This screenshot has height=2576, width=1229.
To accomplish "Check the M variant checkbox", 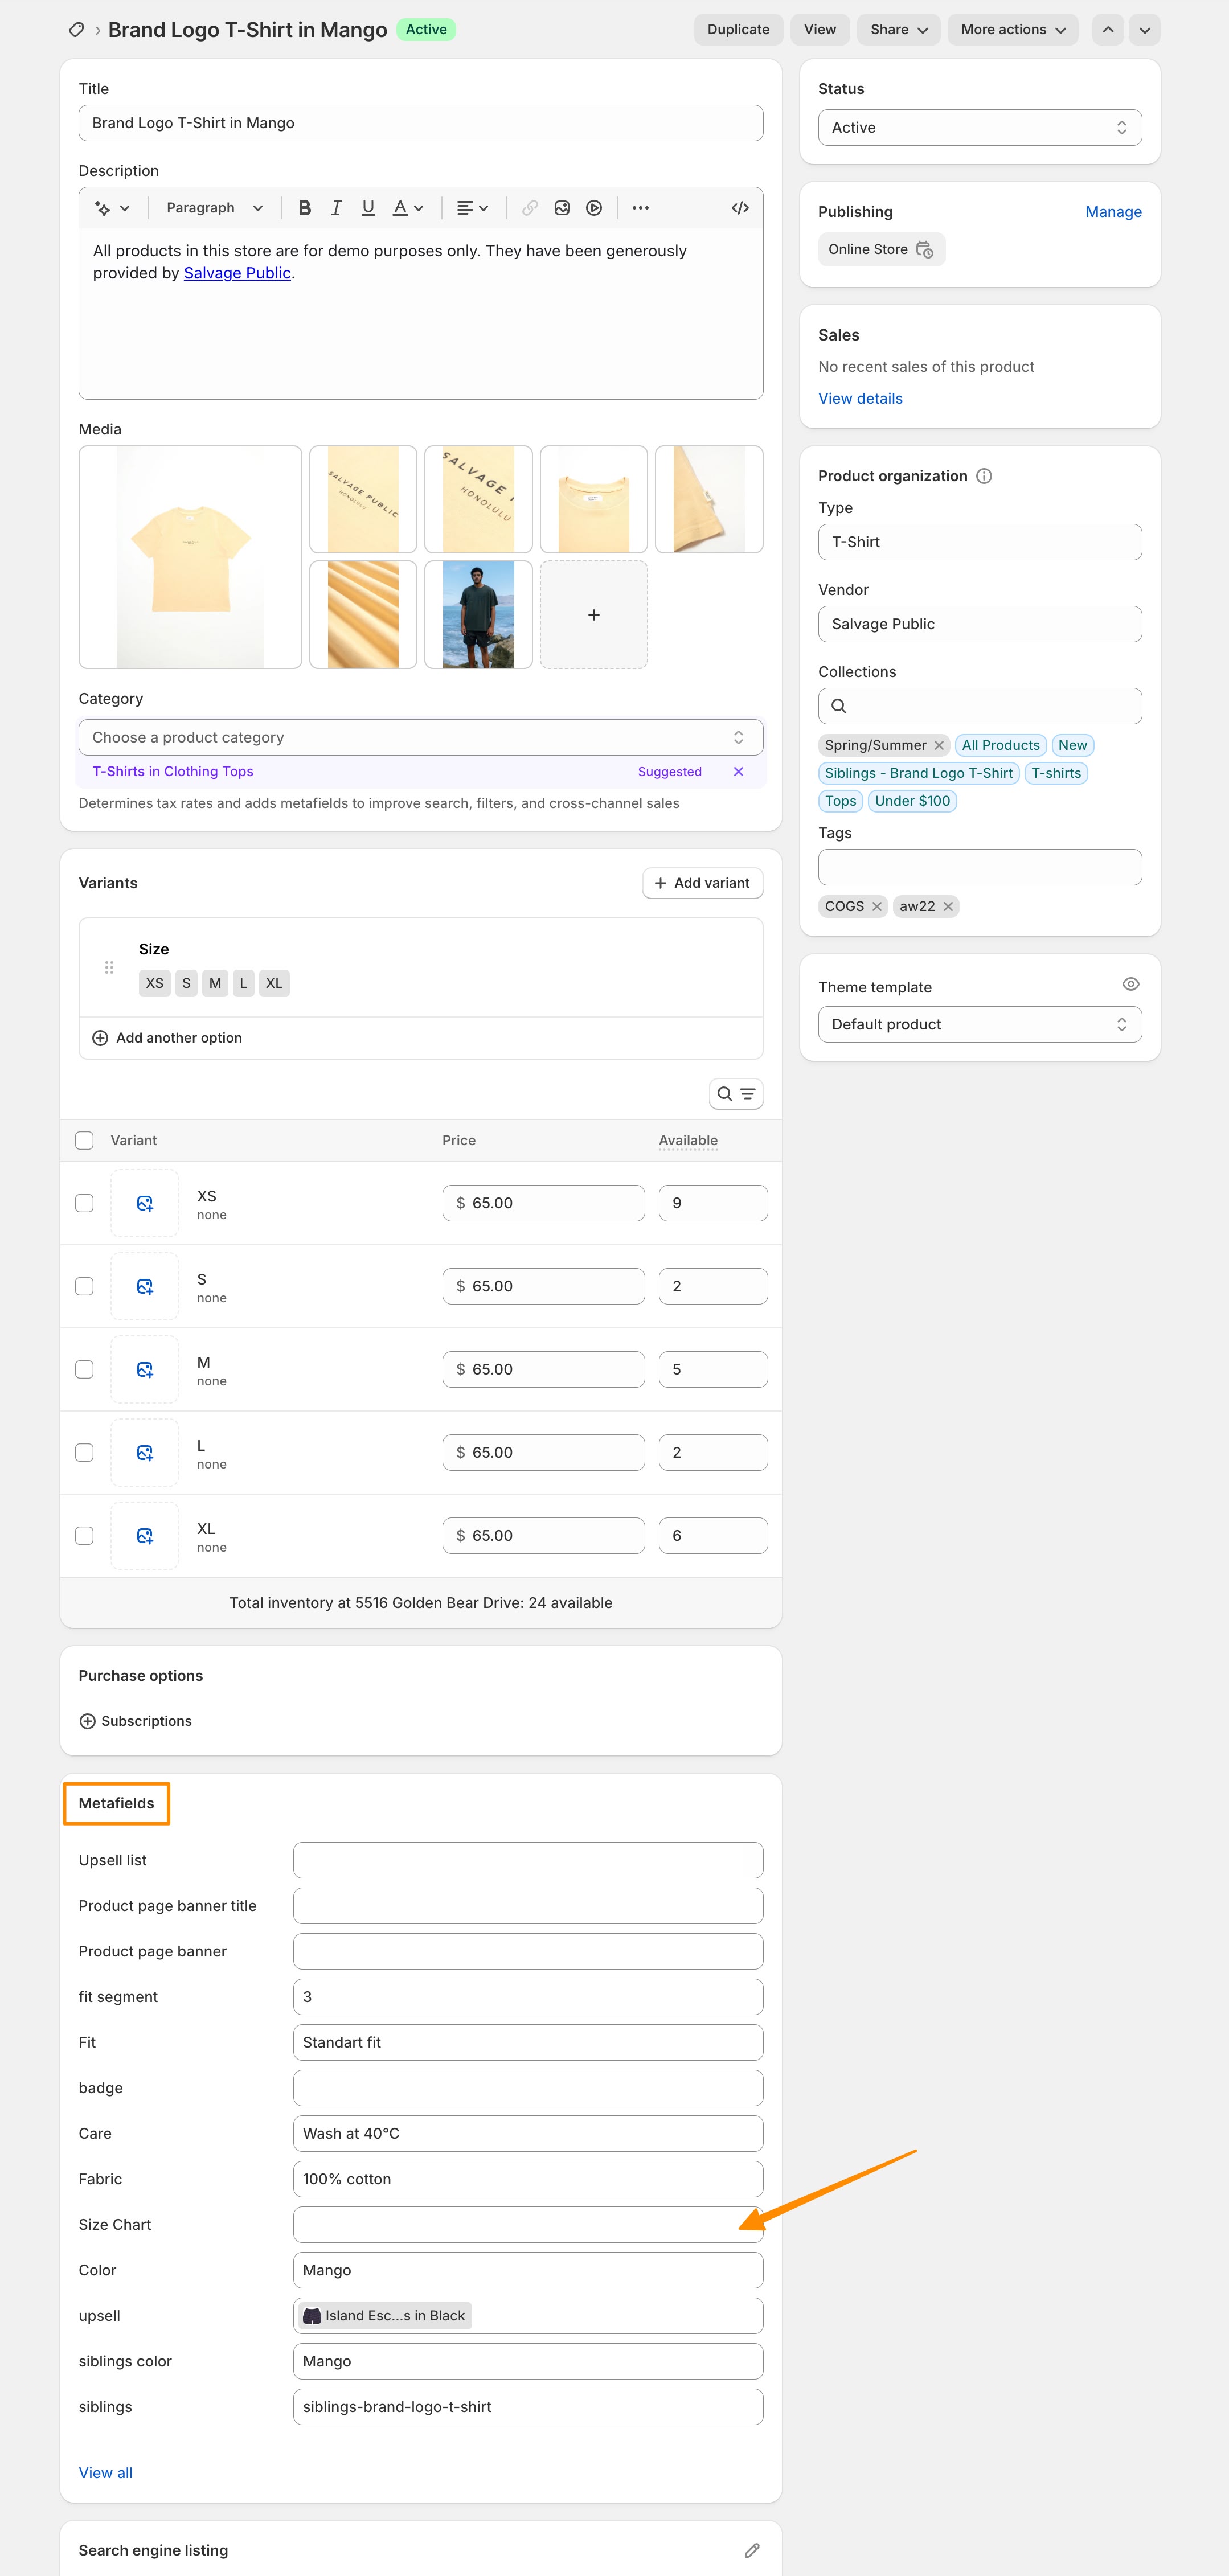I will (85, 1369).
